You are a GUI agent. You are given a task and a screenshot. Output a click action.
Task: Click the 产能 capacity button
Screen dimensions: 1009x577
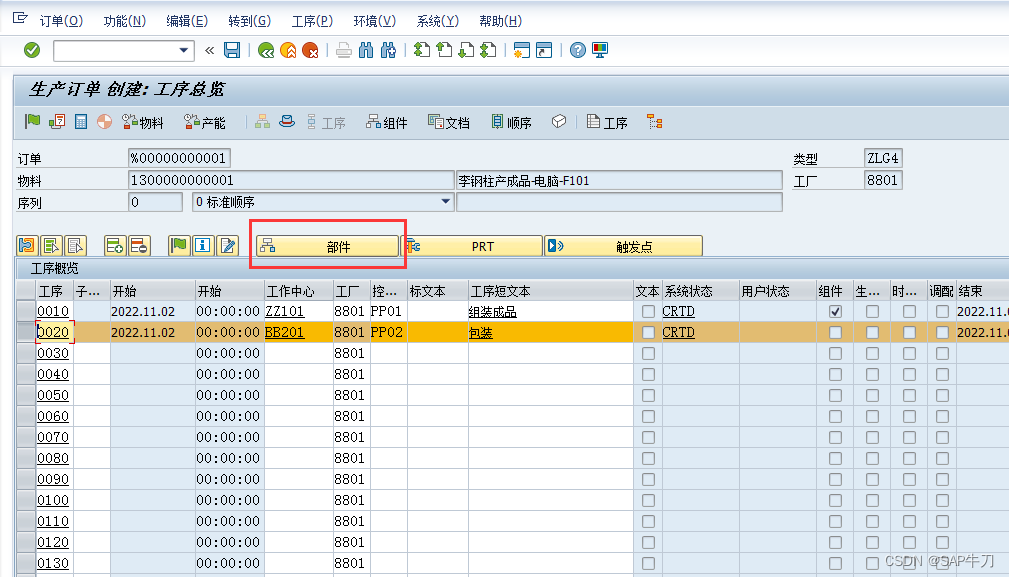[x=205, y=122]
